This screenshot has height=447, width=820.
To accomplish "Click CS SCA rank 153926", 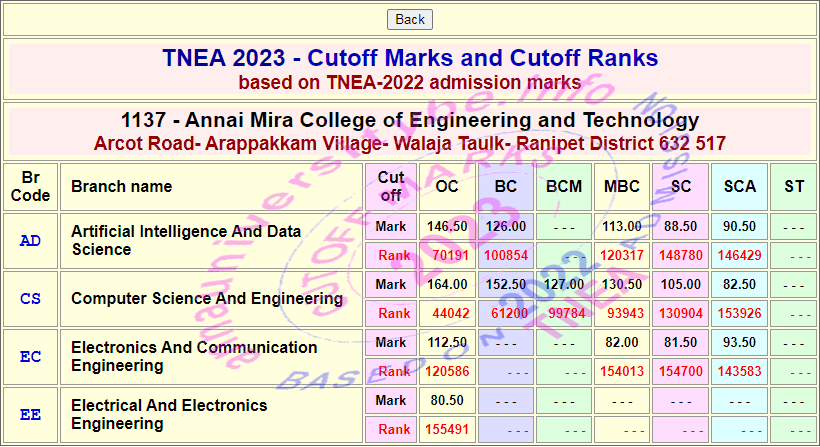I will pyautogui.click(x=739, y=313).
